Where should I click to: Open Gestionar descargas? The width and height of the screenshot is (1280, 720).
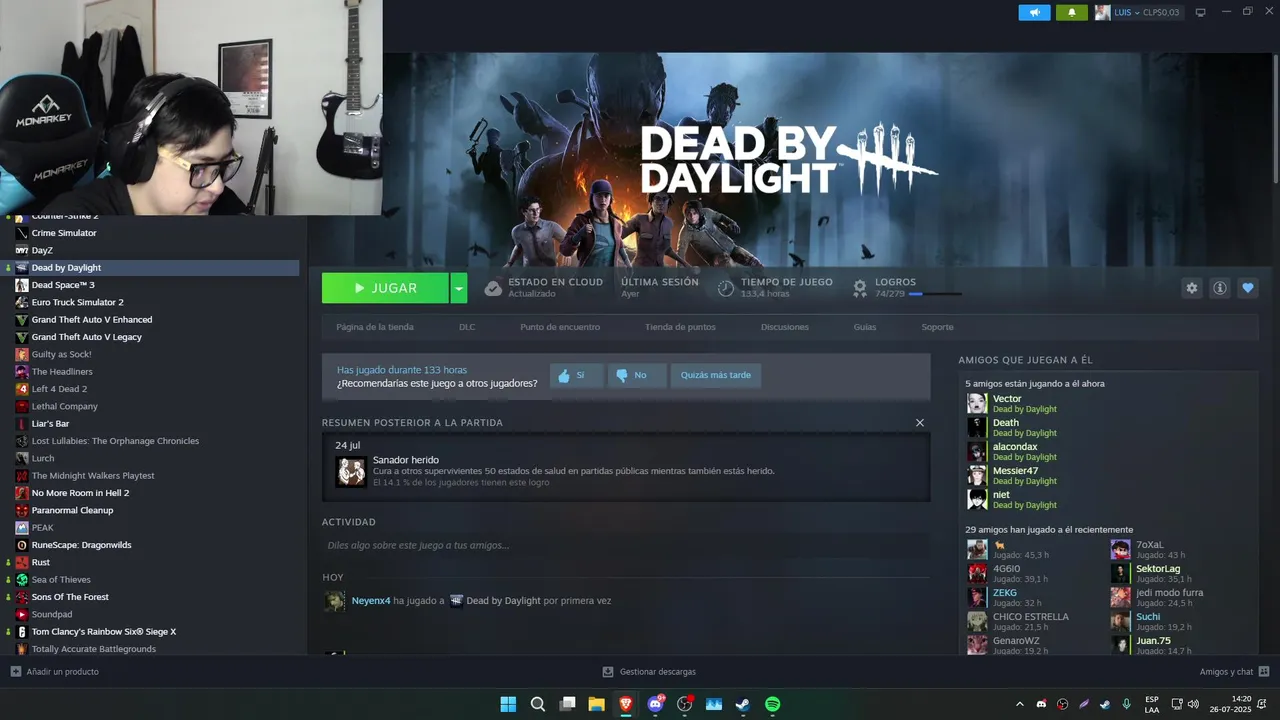point(649,672)
